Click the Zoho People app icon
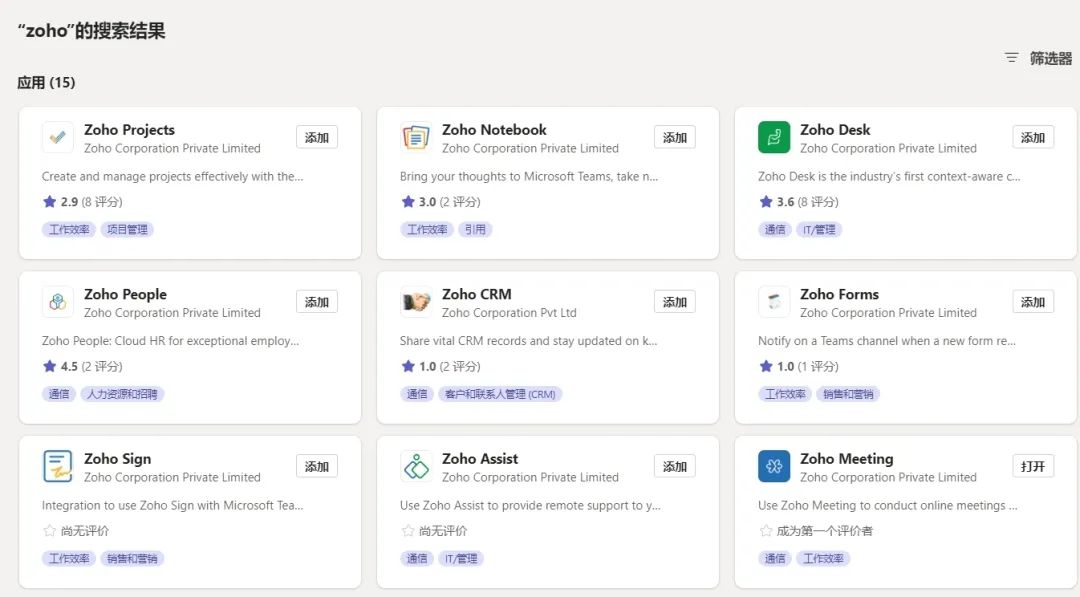 (58, 302)
